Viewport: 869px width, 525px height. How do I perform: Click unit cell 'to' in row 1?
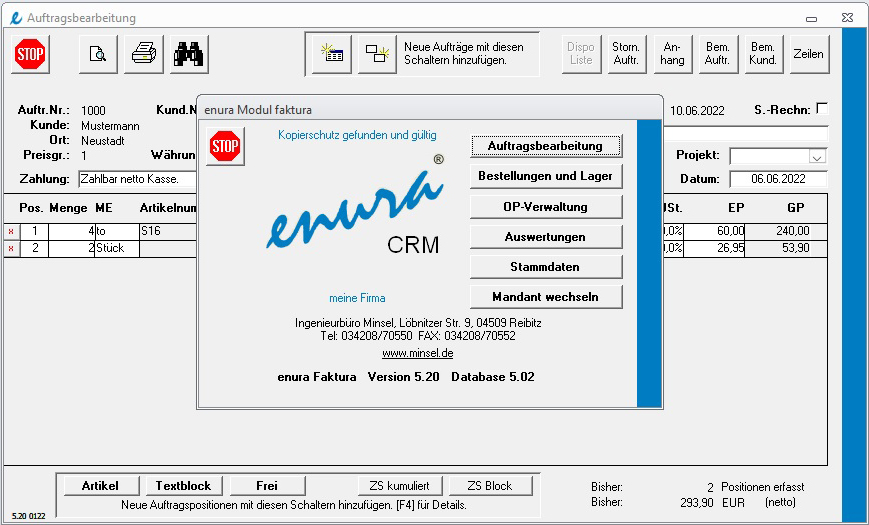[x=117, y=232]
